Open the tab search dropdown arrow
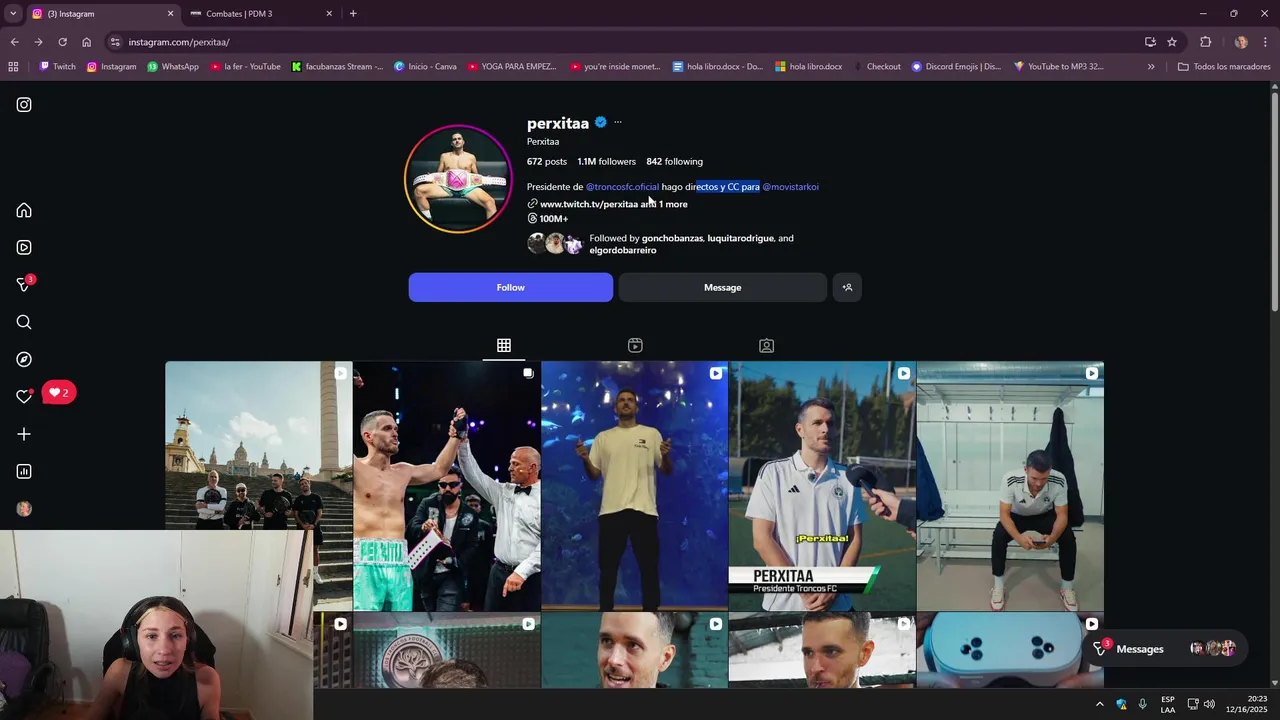The width and height of the screenshot is (1280, 720). 13,14
